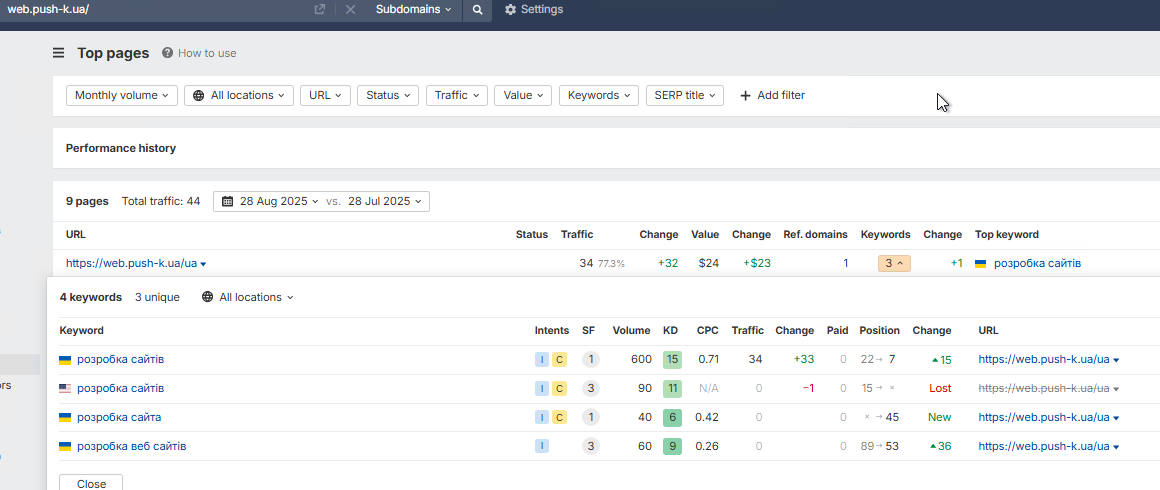Close the keywords panel
This screenshot has height=490, width=1160.
91,483
